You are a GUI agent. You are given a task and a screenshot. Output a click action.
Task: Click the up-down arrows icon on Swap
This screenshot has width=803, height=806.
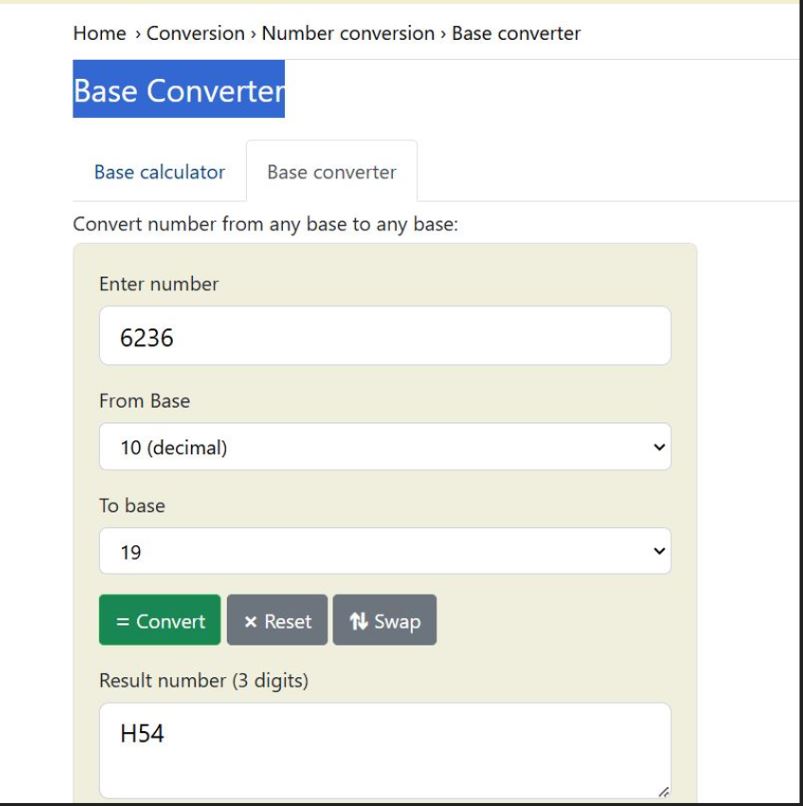pyautogui.click(x=359, y=621)
